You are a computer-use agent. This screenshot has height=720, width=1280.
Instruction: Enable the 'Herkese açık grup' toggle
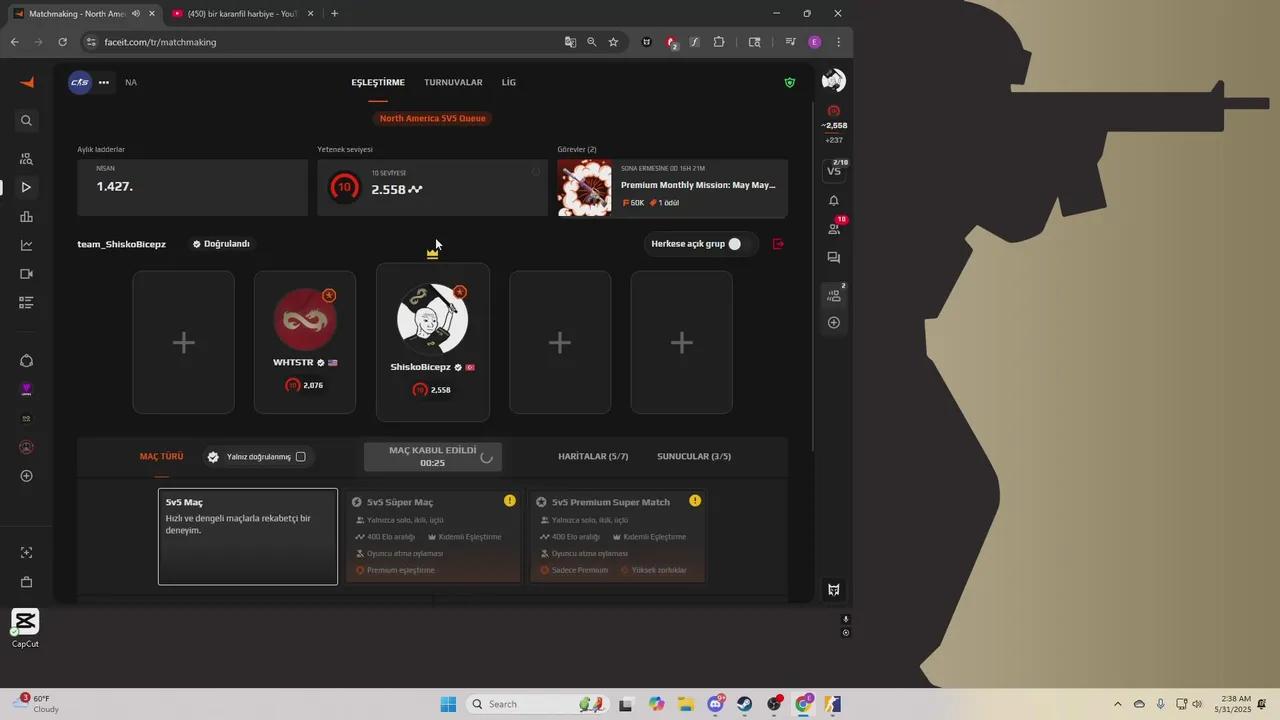coord(734,243)
